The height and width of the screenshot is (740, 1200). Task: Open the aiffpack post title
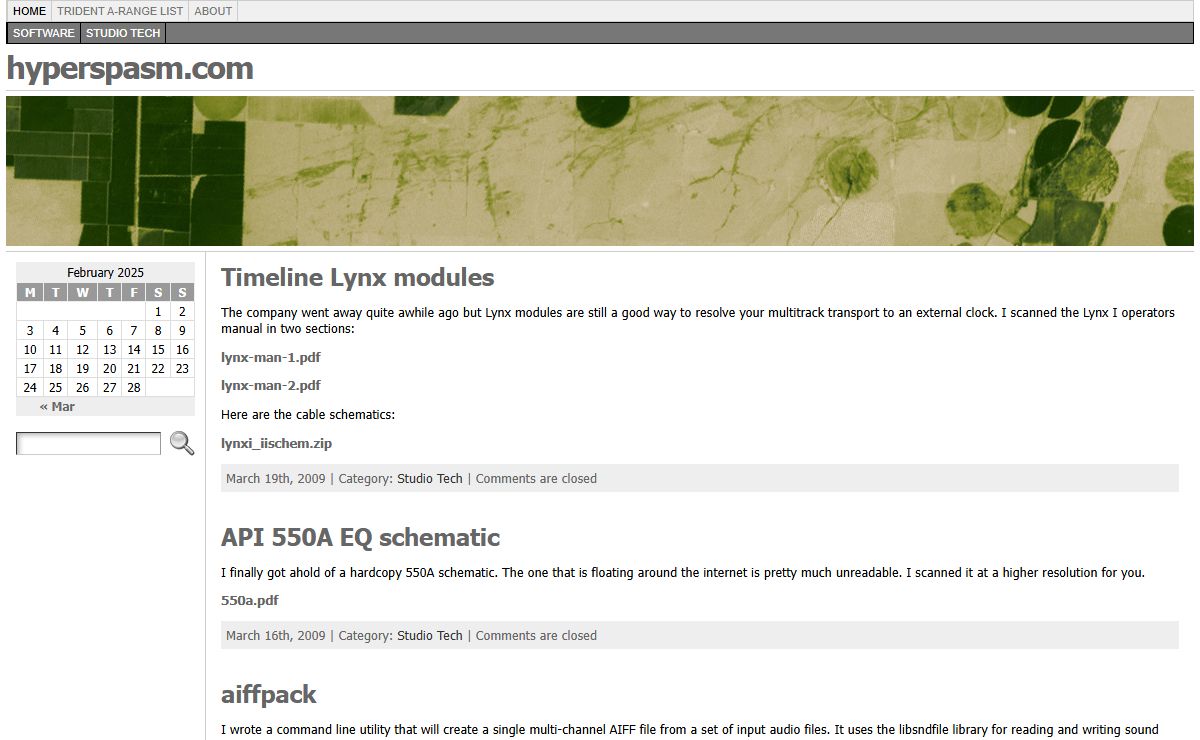click(x=268, y=695)
